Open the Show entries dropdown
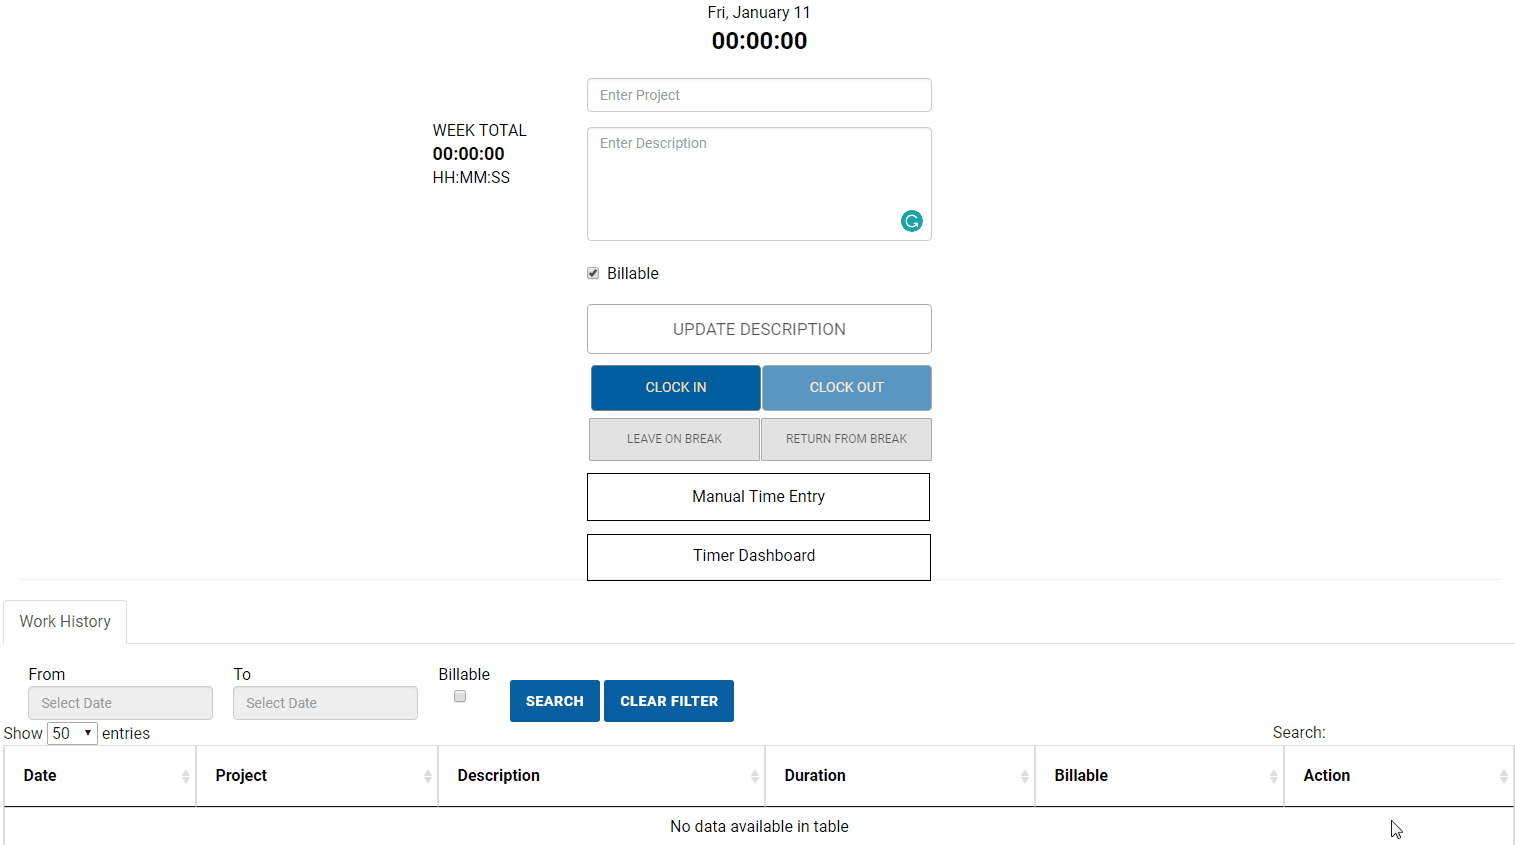The height and width of the screenshot is (845, 1515). [72, 733]
